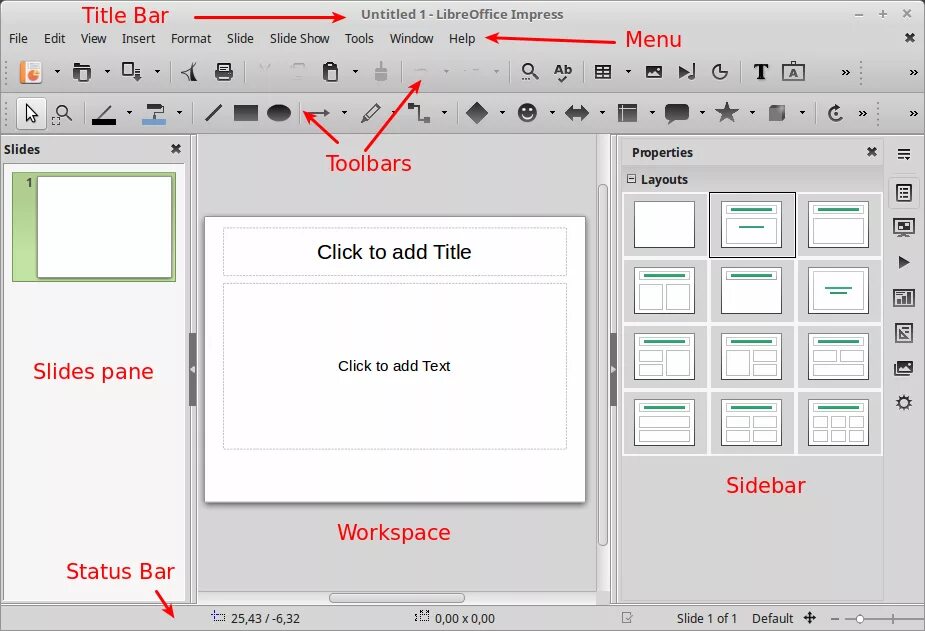The height and width of the screenshot is (631, 925).
Task: Select the Symbol Shapes smiley tool
Action: coord(527,113)
